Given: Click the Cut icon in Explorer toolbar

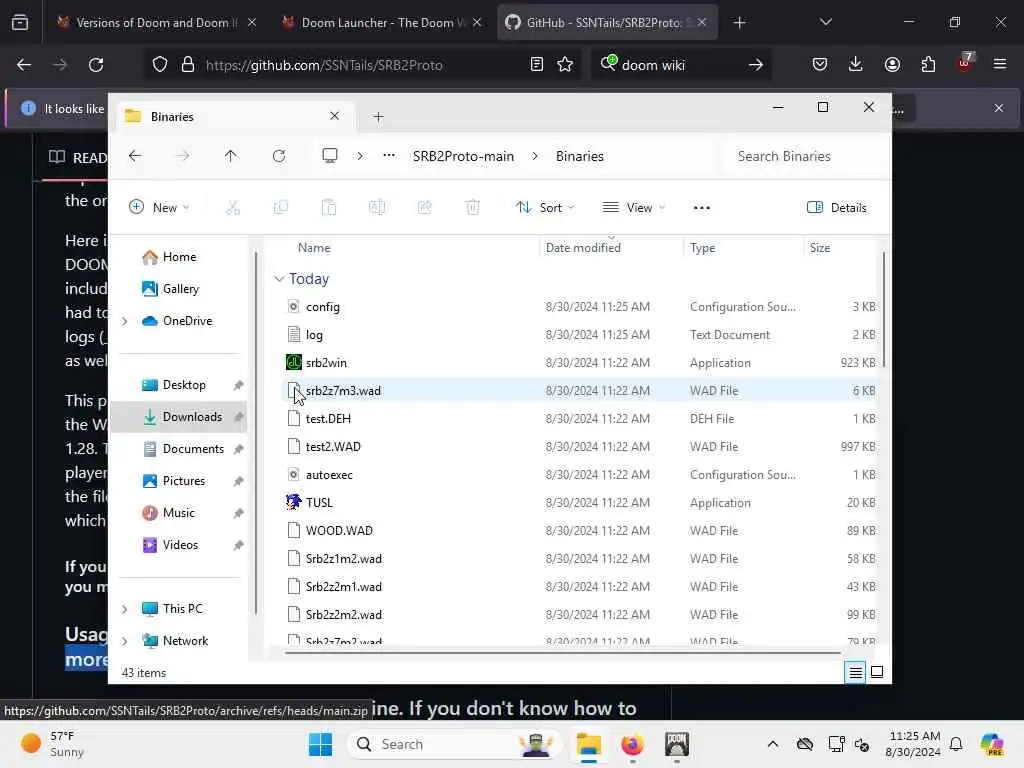Looking at the screenshot, I should (232, 208).
